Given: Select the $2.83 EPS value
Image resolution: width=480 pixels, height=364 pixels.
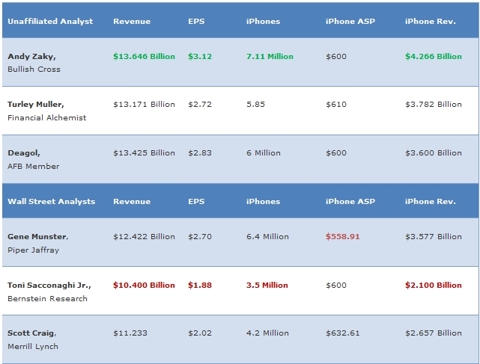Looking at the screenshot, I should coord(200,153).
